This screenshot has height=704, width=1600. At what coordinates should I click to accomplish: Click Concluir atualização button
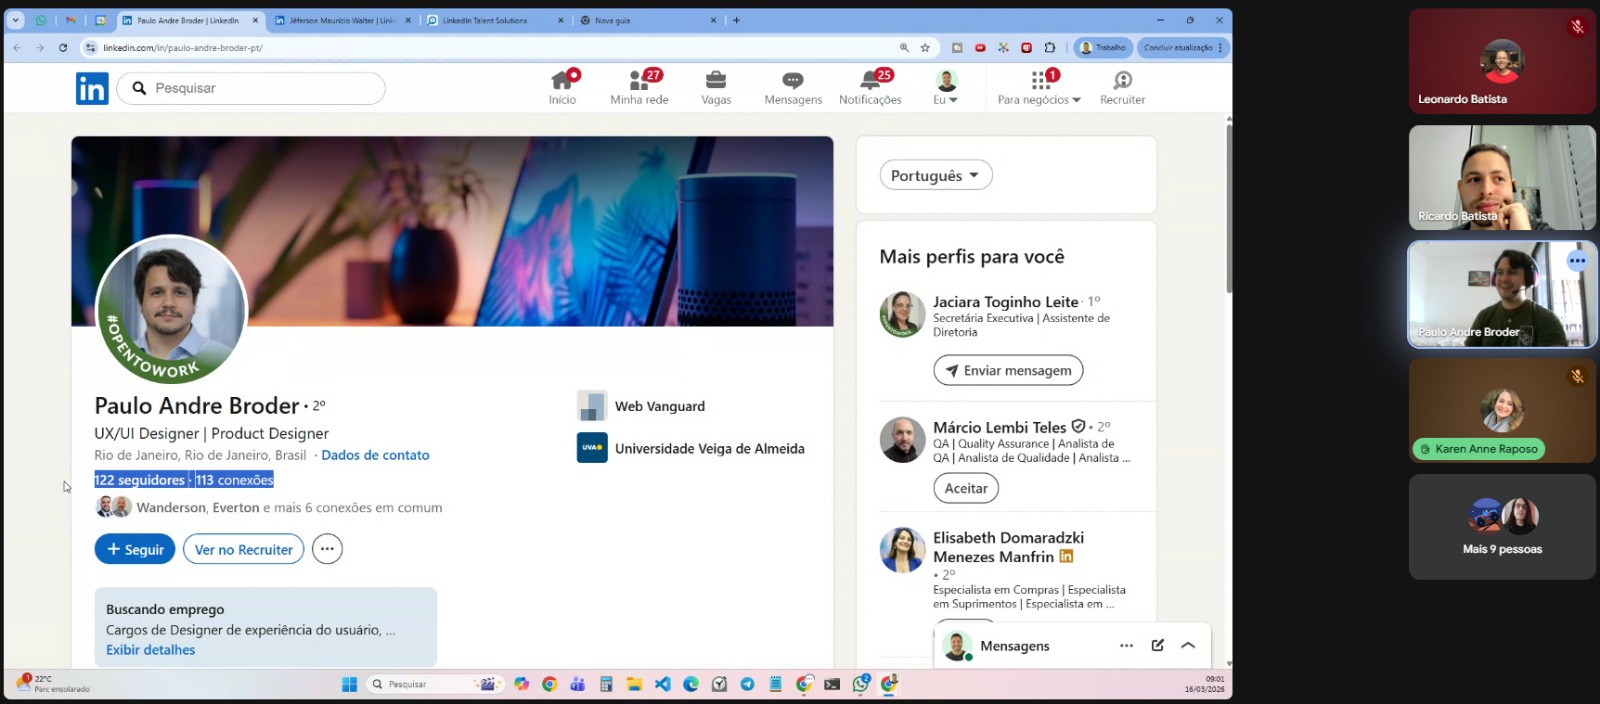pos(1183,48)
